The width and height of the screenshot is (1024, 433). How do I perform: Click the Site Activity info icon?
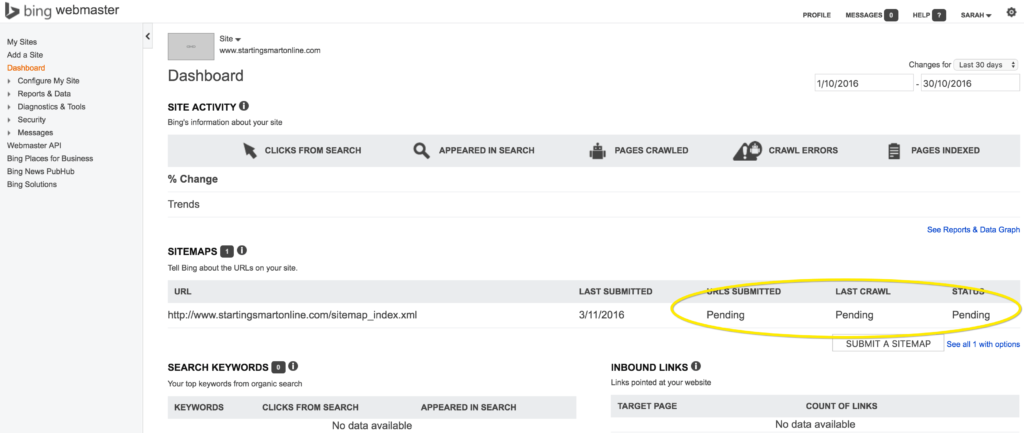pos(244,106)
